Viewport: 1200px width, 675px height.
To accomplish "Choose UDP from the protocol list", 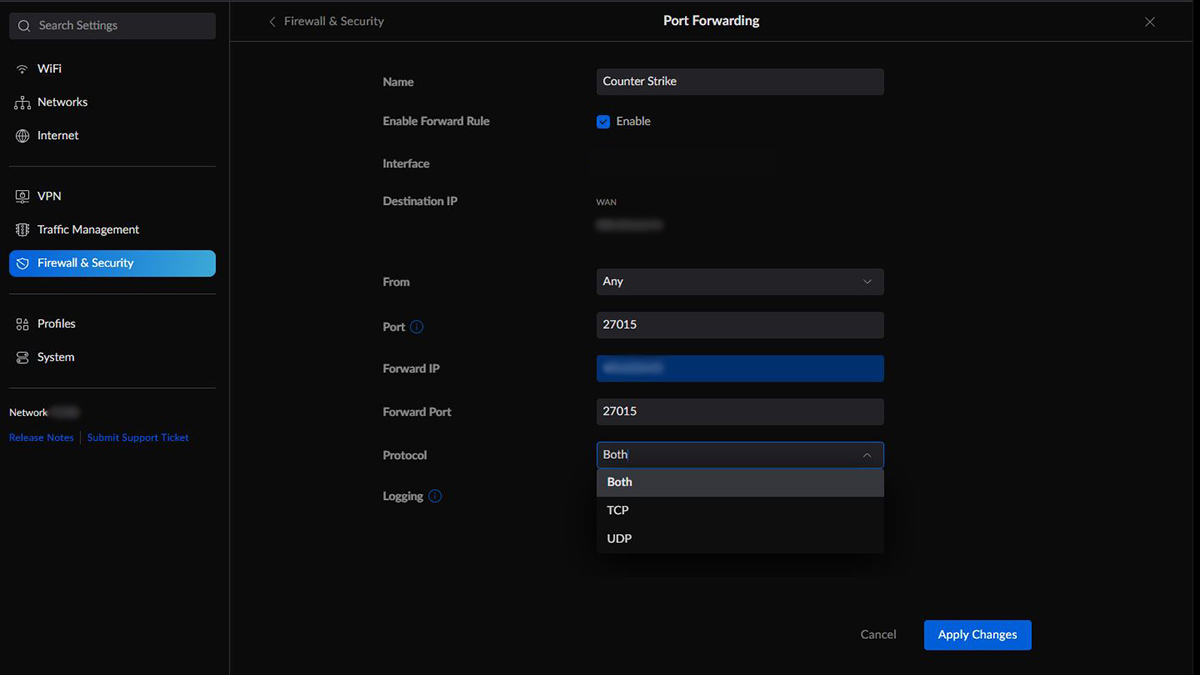I will click(x=740, y=538).
